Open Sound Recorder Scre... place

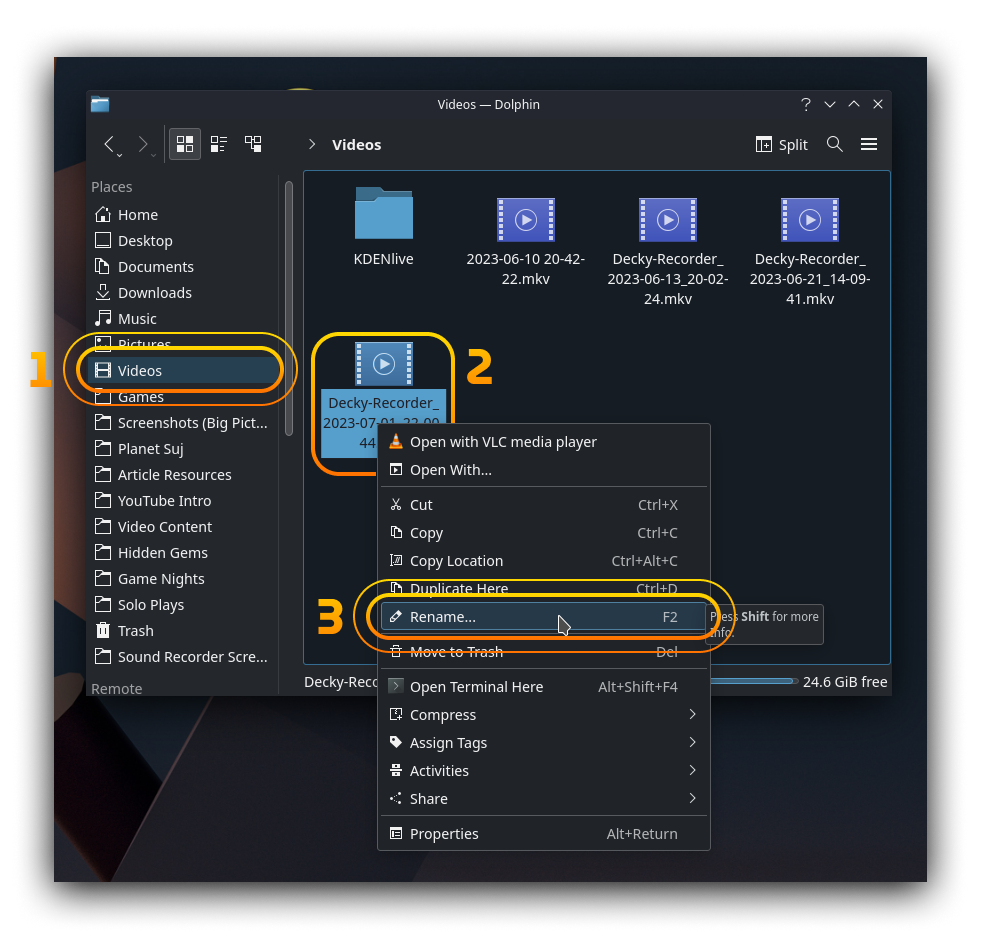(x=185, y=657)
